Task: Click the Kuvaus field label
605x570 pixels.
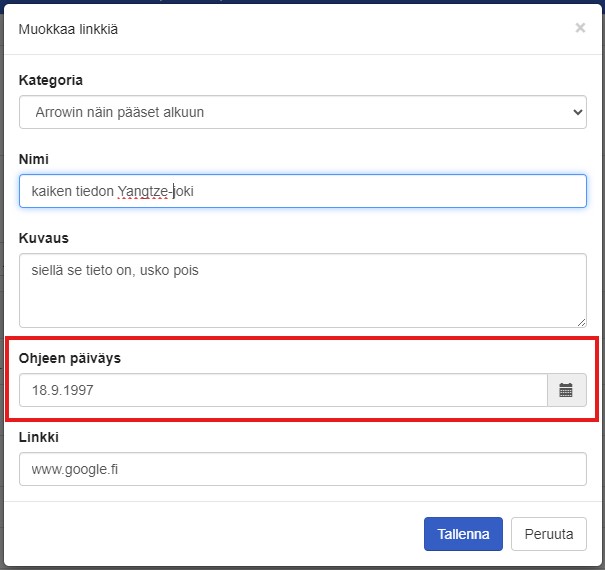Action: click(44, 238)
